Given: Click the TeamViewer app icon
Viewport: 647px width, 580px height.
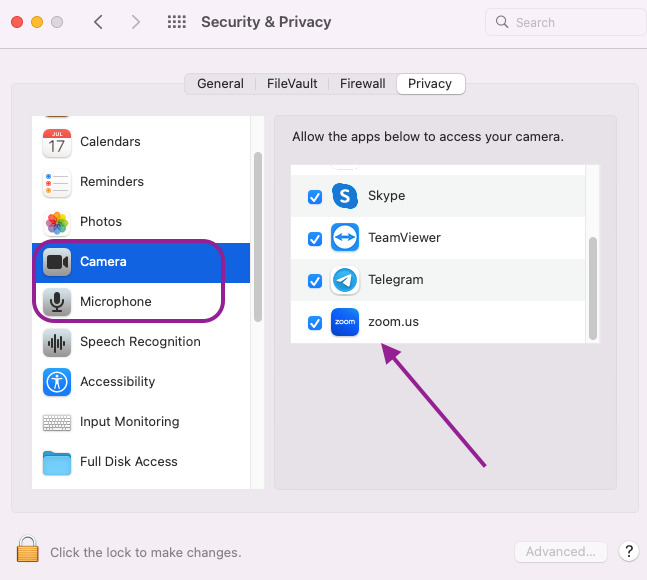Looking at the screenshot, I should [345, 238].
